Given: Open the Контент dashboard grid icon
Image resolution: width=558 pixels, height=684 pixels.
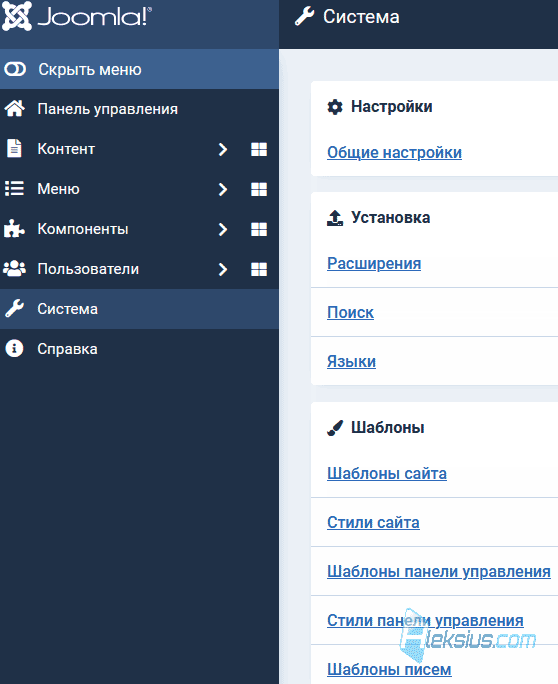Looking at the screenshot, I should pyautogui.click(x=259, y=149).
